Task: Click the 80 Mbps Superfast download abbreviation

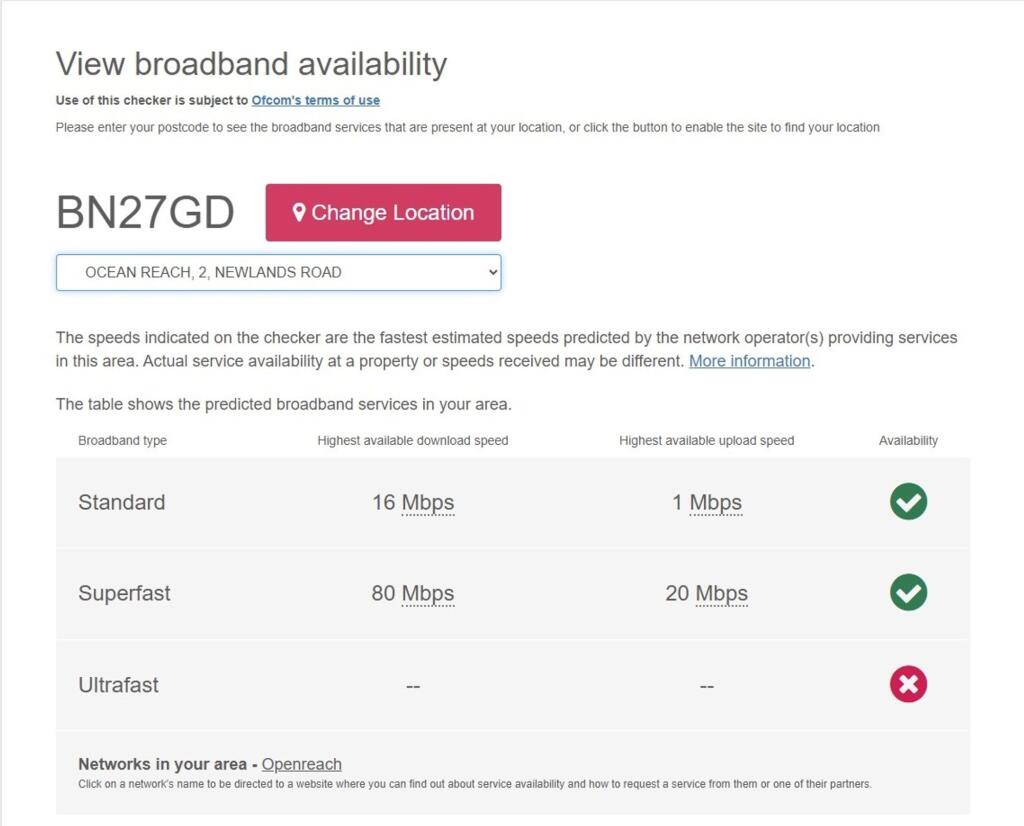Action: (428, 593)
